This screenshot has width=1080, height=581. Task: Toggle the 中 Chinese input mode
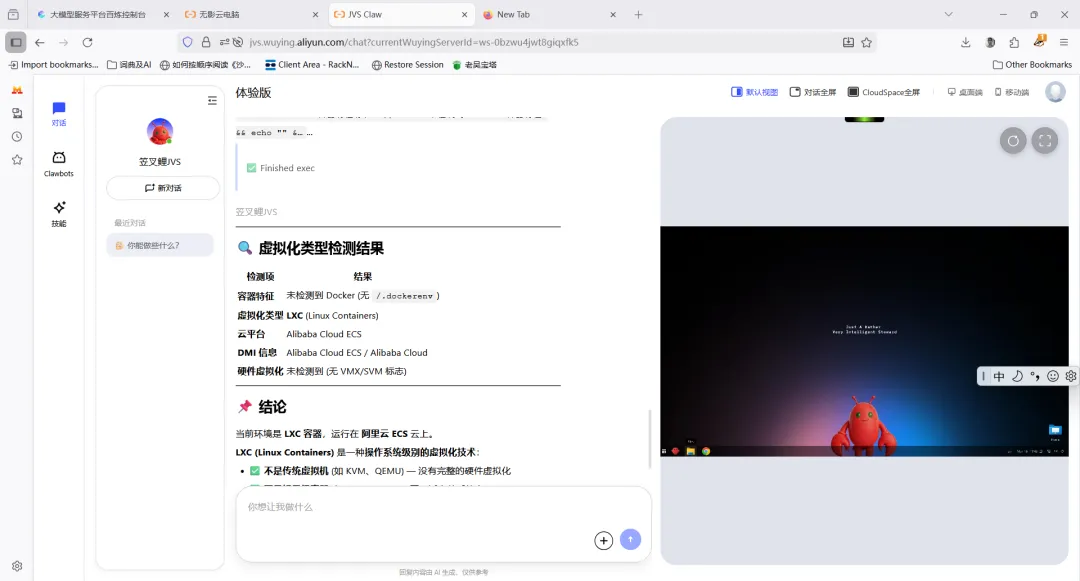[x=999, y=376]
